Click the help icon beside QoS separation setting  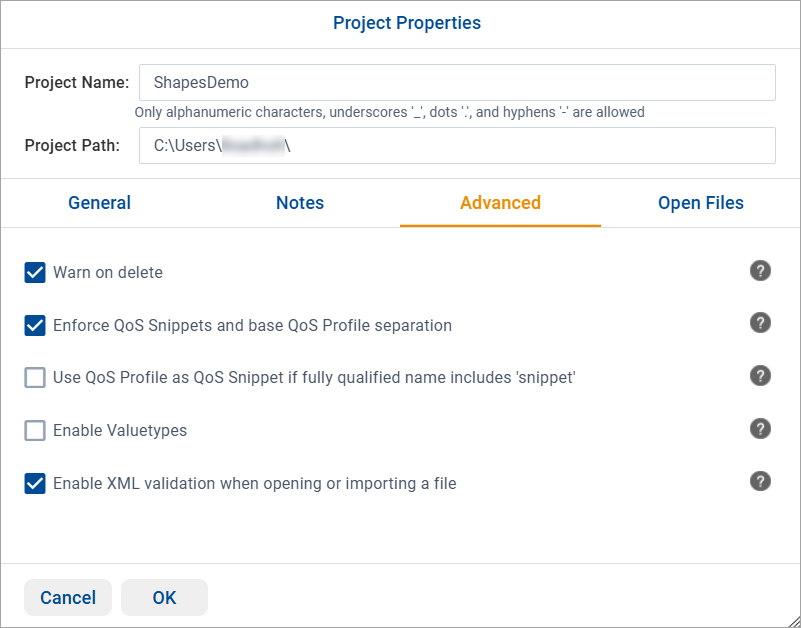point(760,323)
